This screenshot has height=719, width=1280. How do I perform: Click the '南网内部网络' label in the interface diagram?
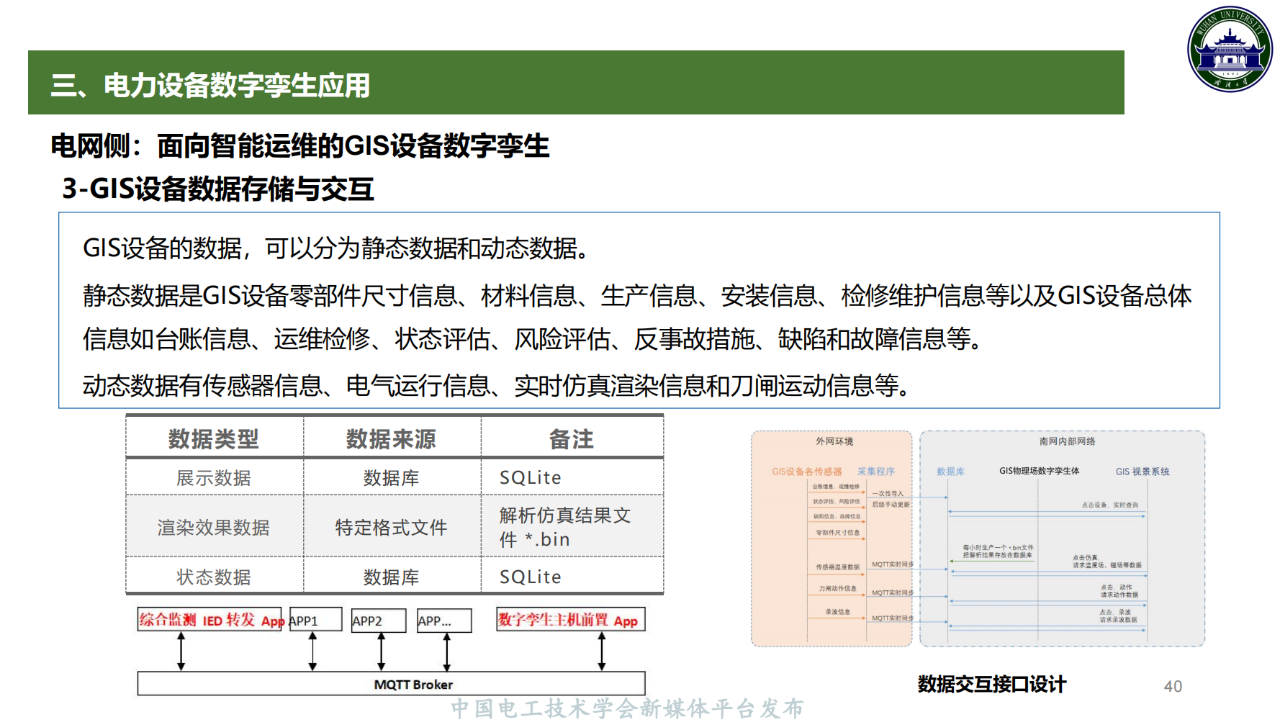(1067, 442)
